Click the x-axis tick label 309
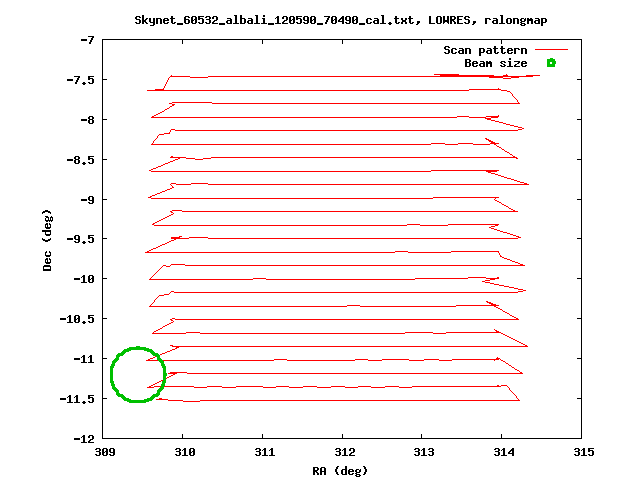 (x=104, y=452)
